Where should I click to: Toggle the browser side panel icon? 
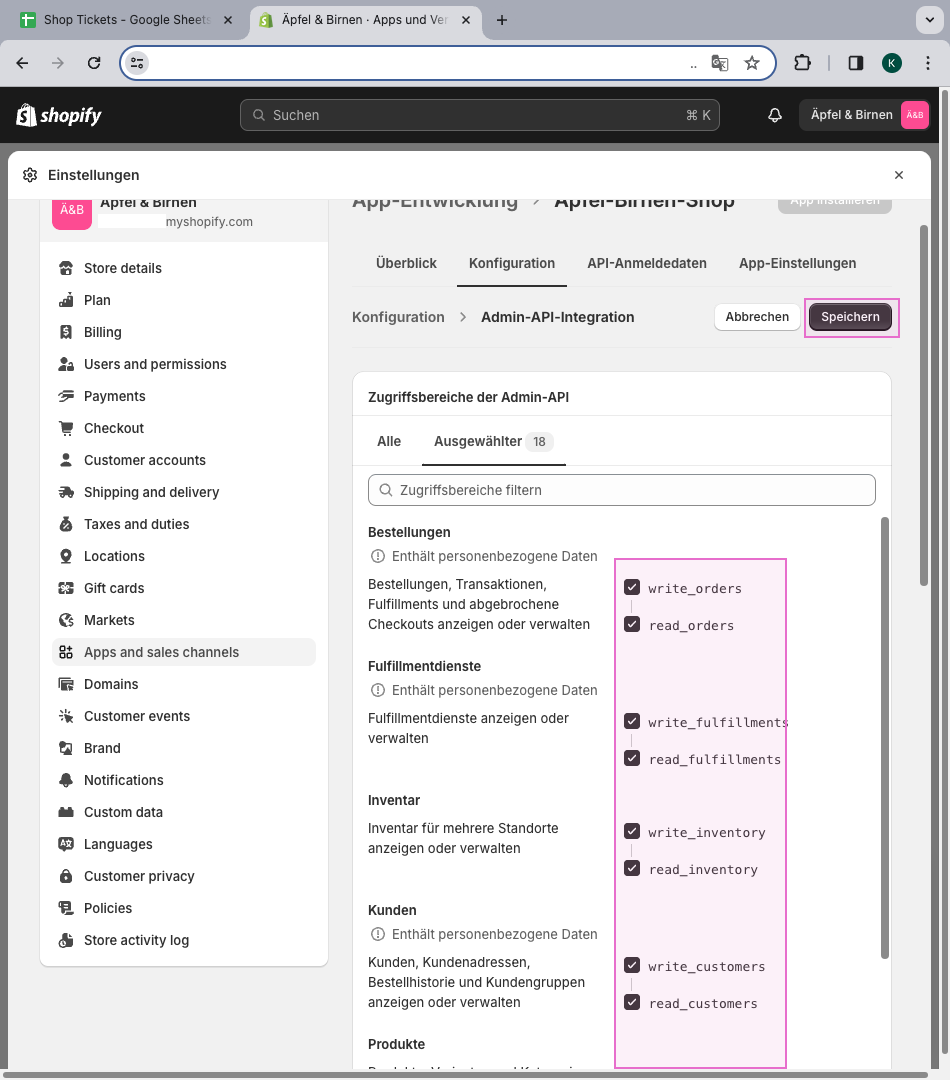coord(856,63)
